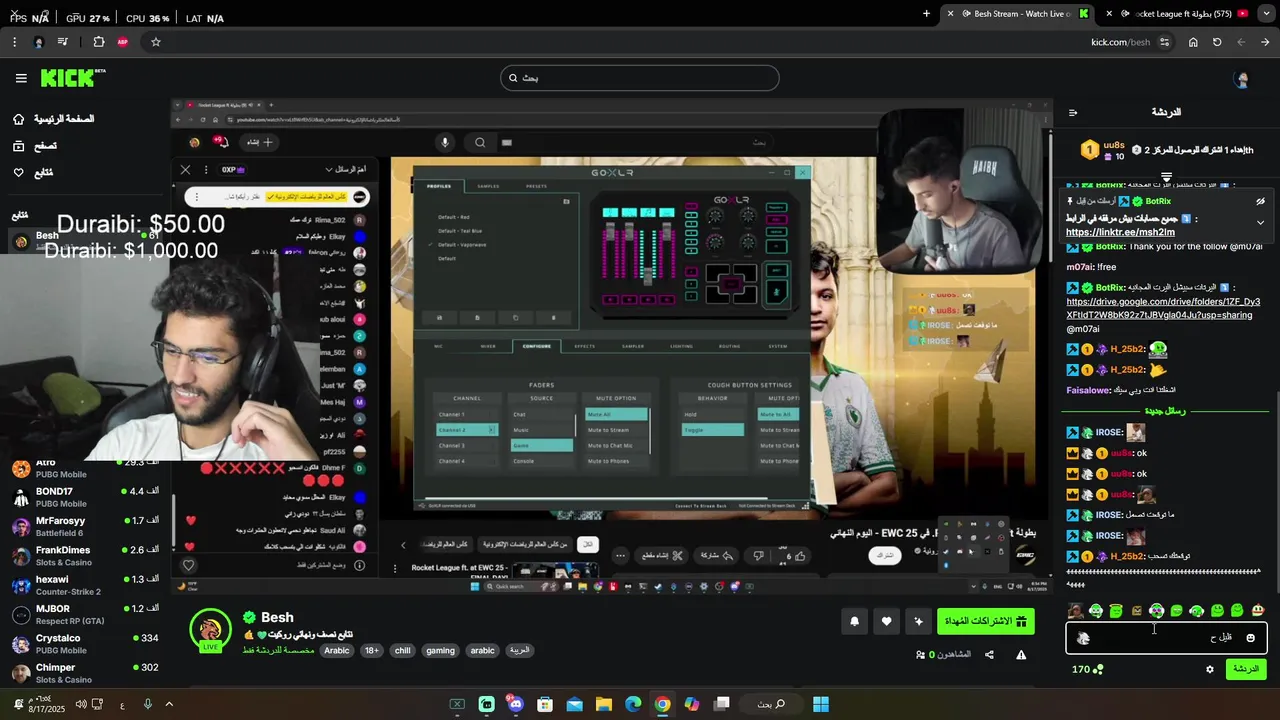This screenshot has height=720, width=1280.
Task: Open hexawi channel in sidebar
Action: [85, 584]
